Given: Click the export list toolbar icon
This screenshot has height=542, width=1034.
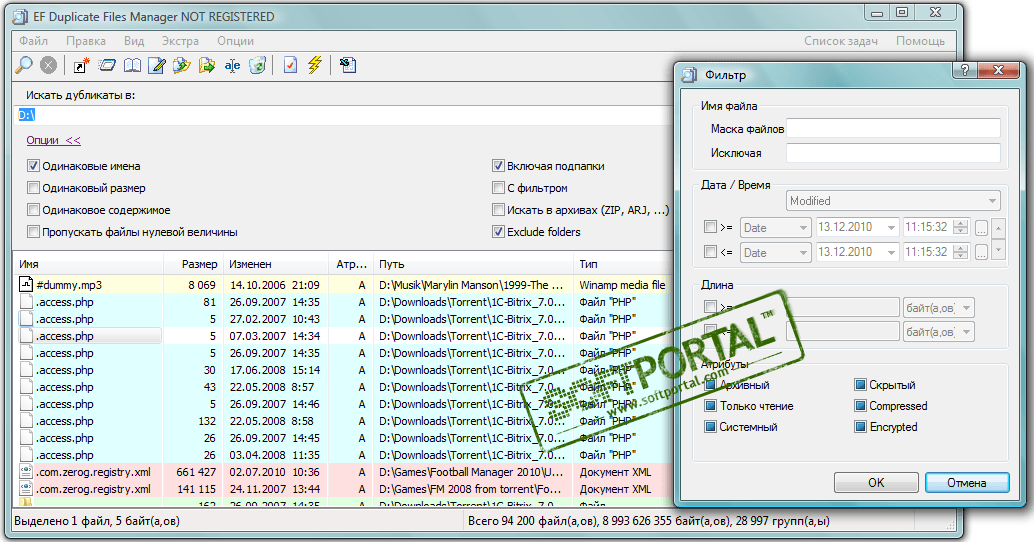Looking at the screenshot, I should pos(348,65).
